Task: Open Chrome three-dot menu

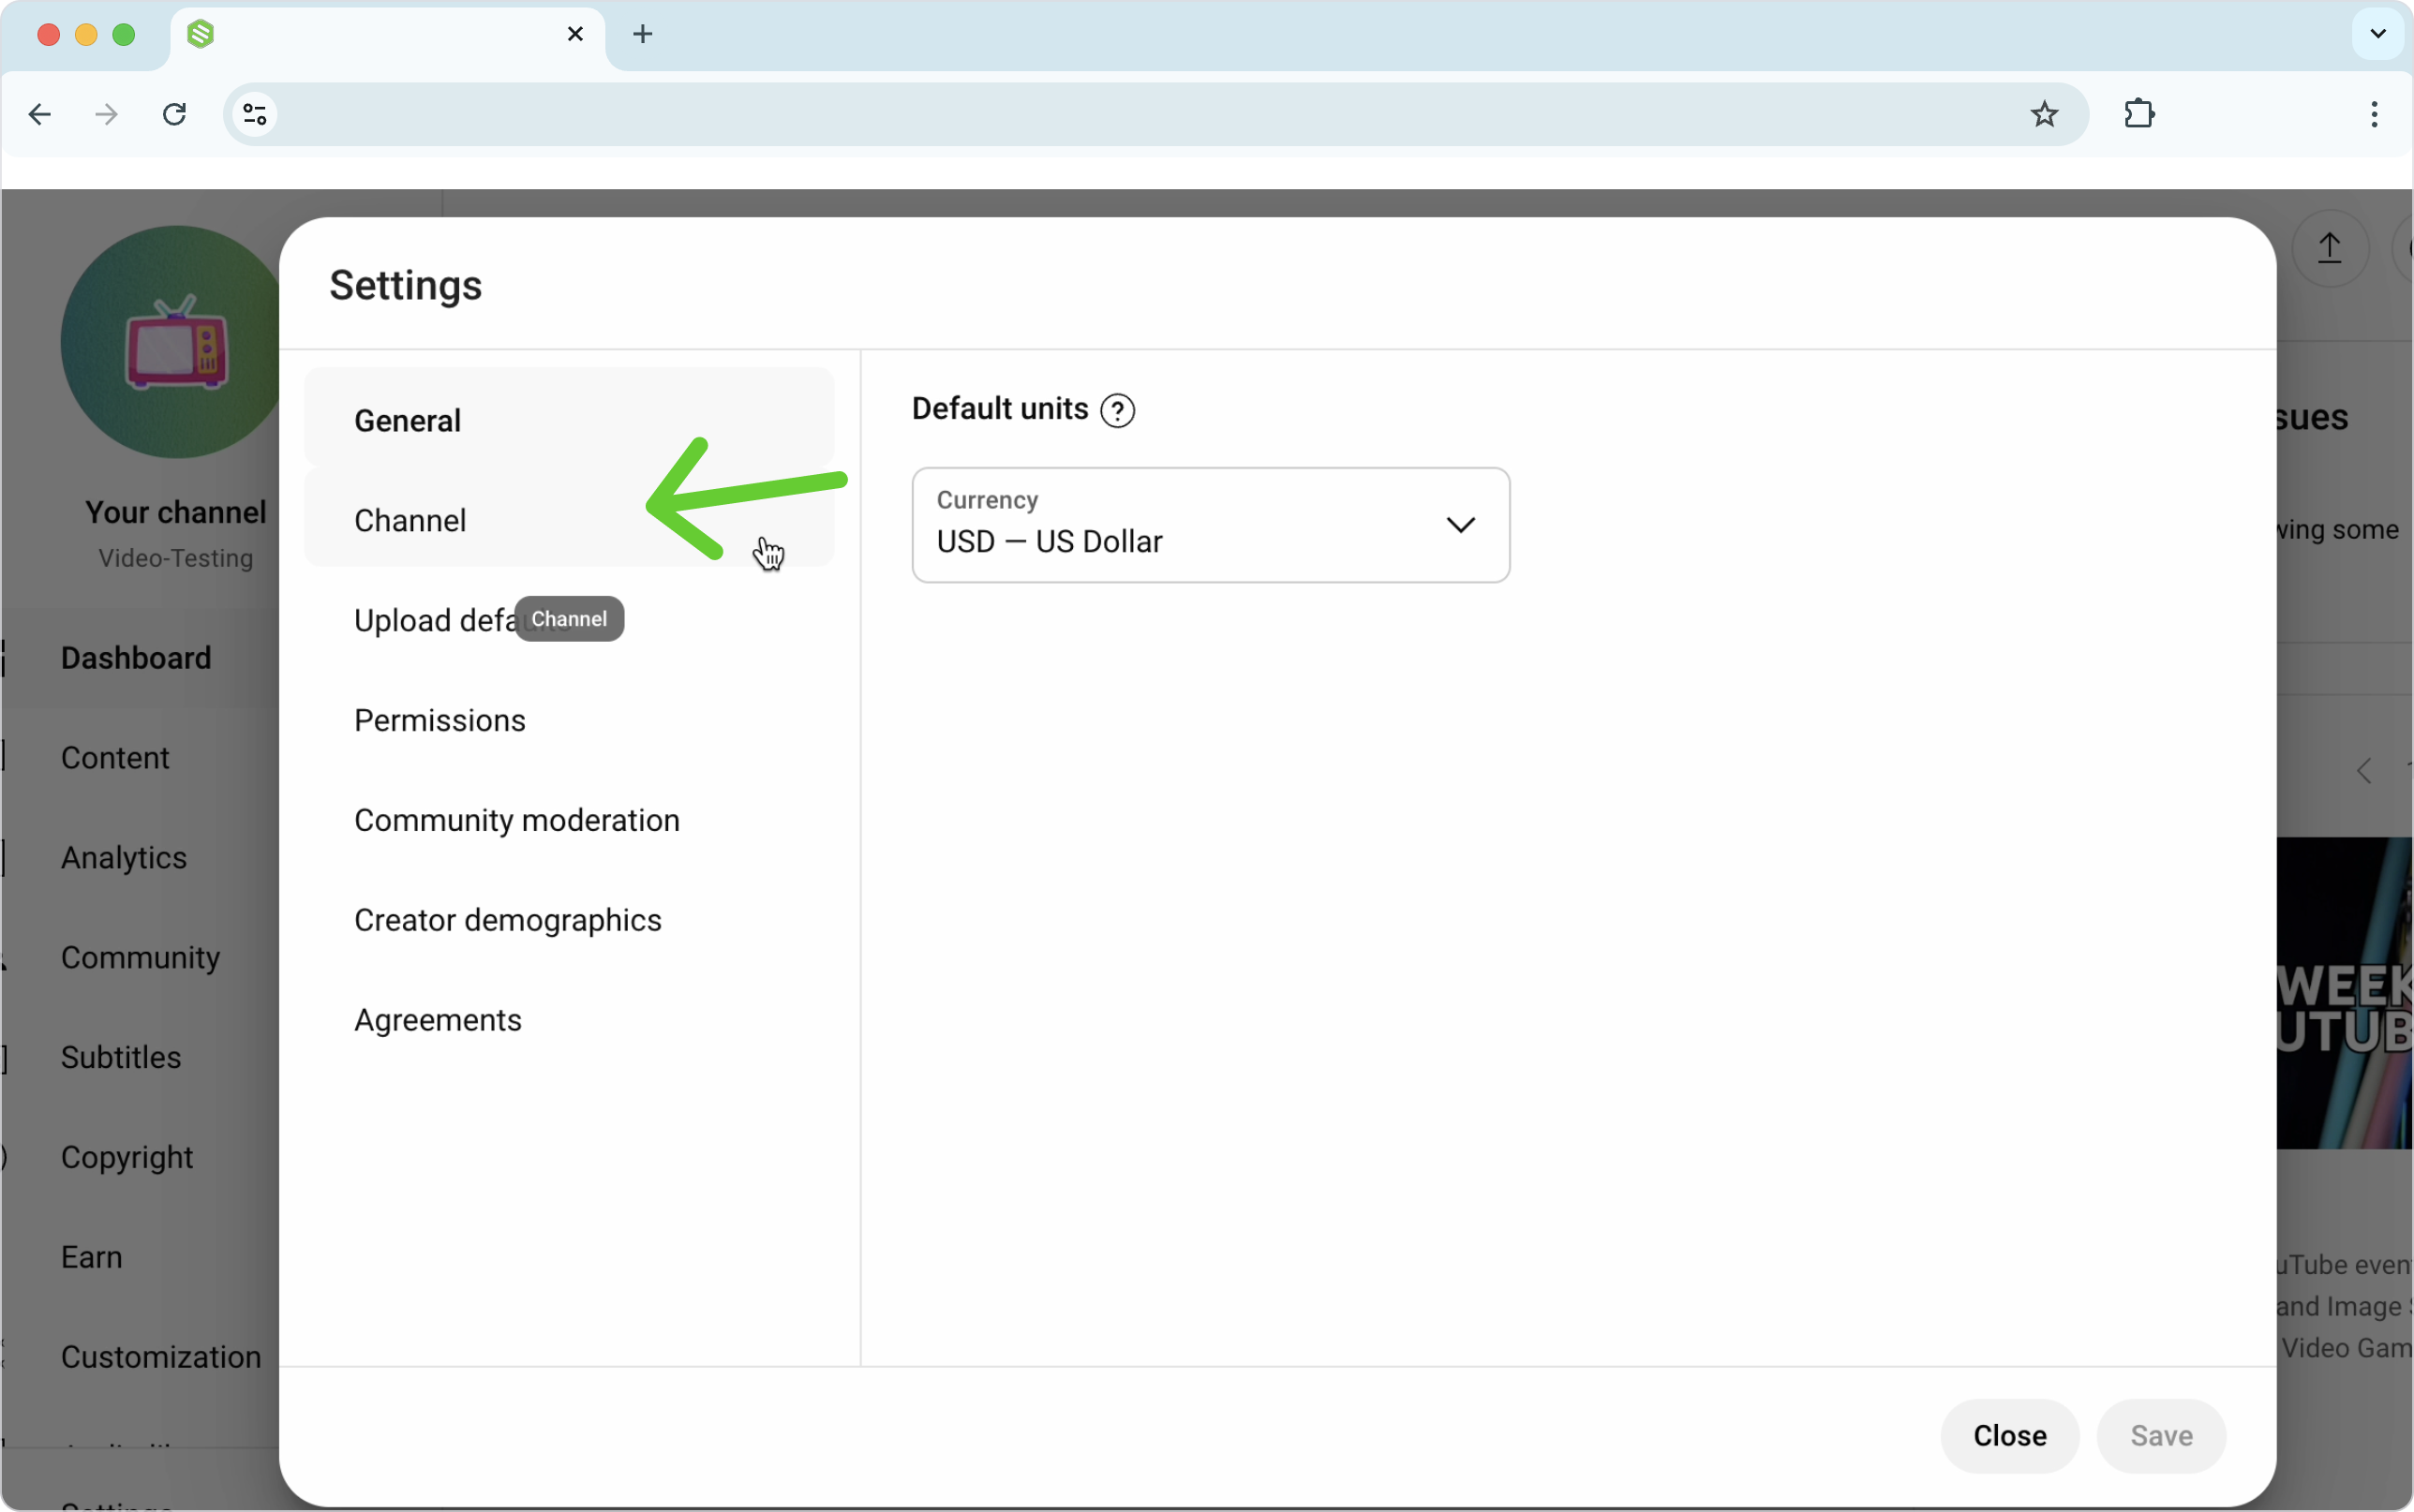Action: pyautogui.click(x=2373, y=114)
